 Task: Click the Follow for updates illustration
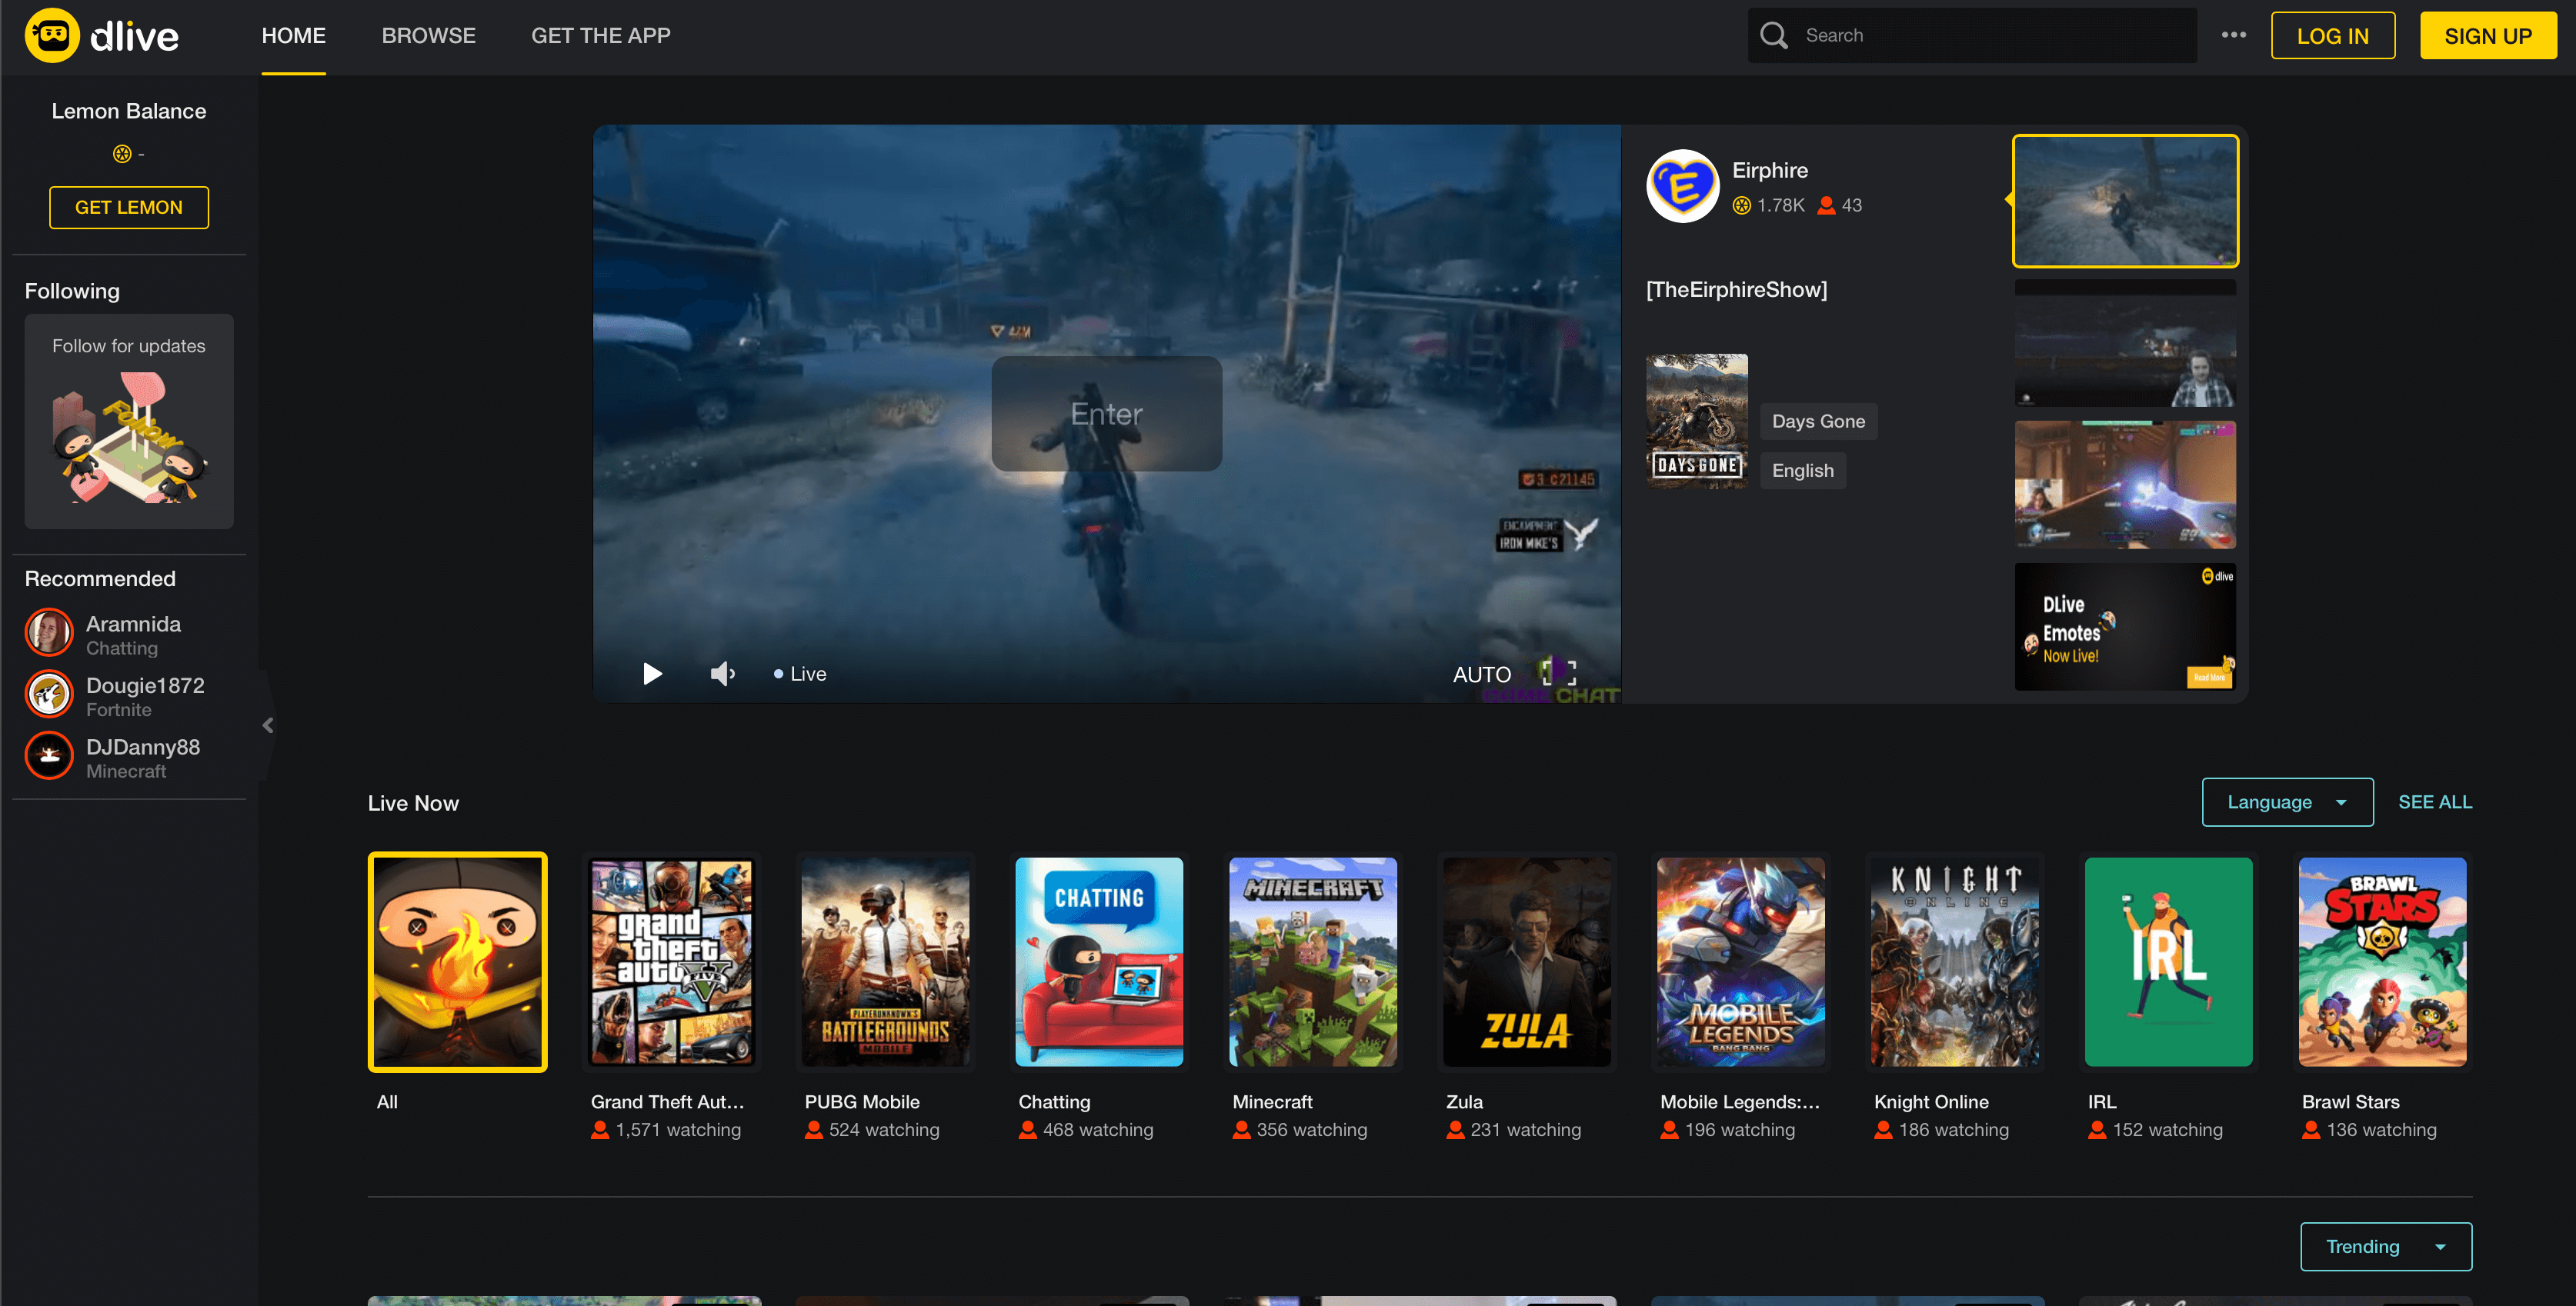tap(129, 437)
